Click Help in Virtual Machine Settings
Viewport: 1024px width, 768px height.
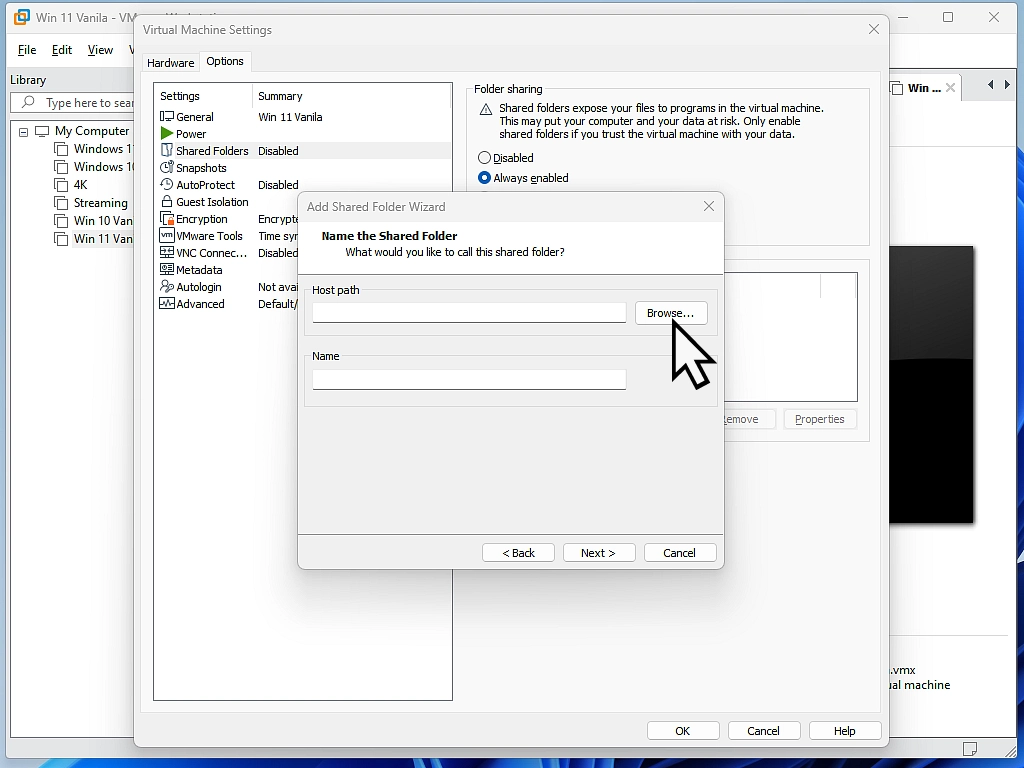click(844, 731)
